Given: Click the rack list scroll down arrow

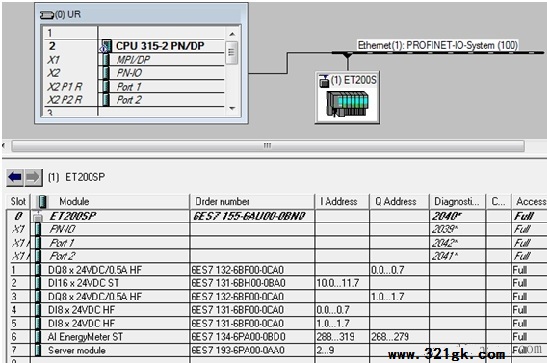Looking at the screenshot, I should (232, 108).
